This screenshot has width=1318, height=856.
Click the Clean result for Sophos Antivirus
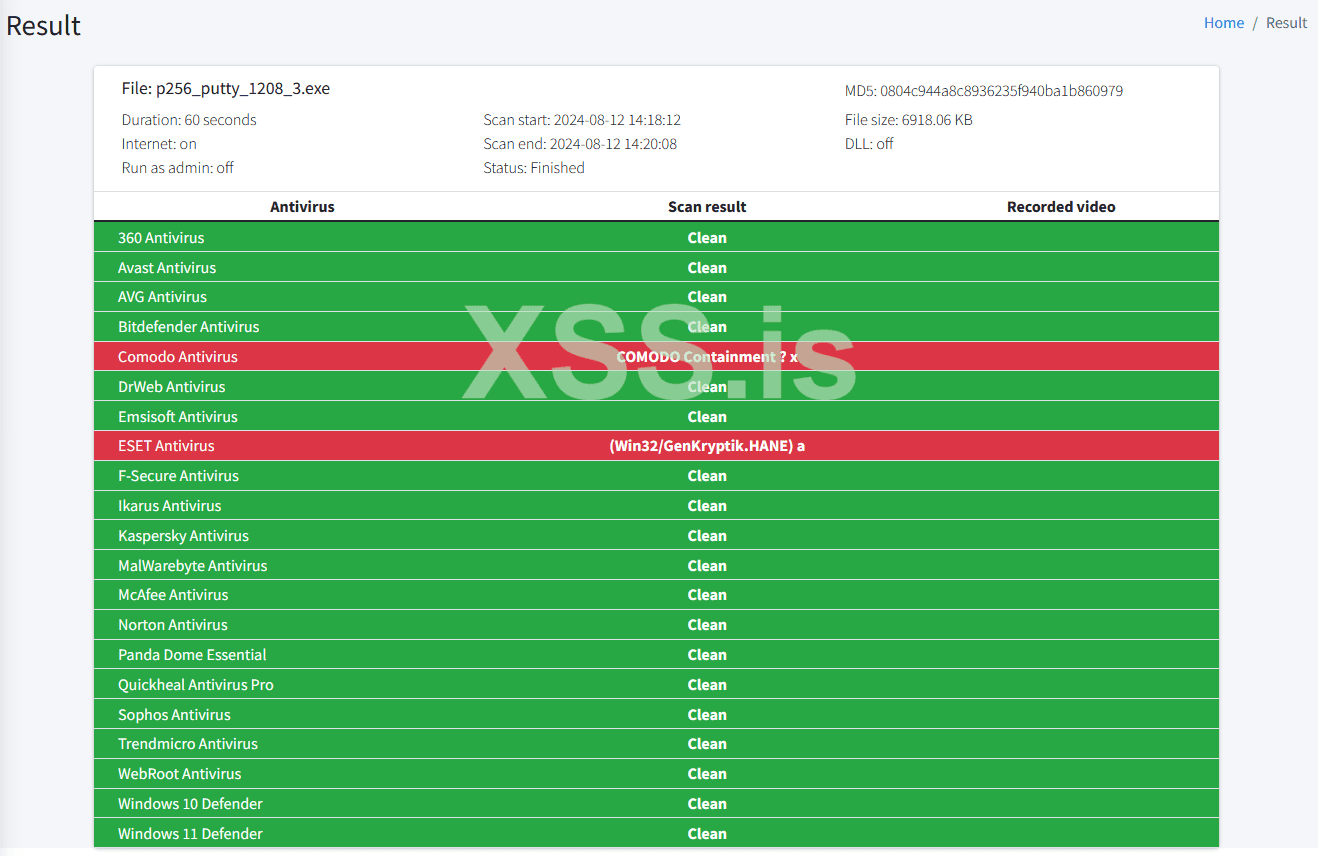click(707, 715)
